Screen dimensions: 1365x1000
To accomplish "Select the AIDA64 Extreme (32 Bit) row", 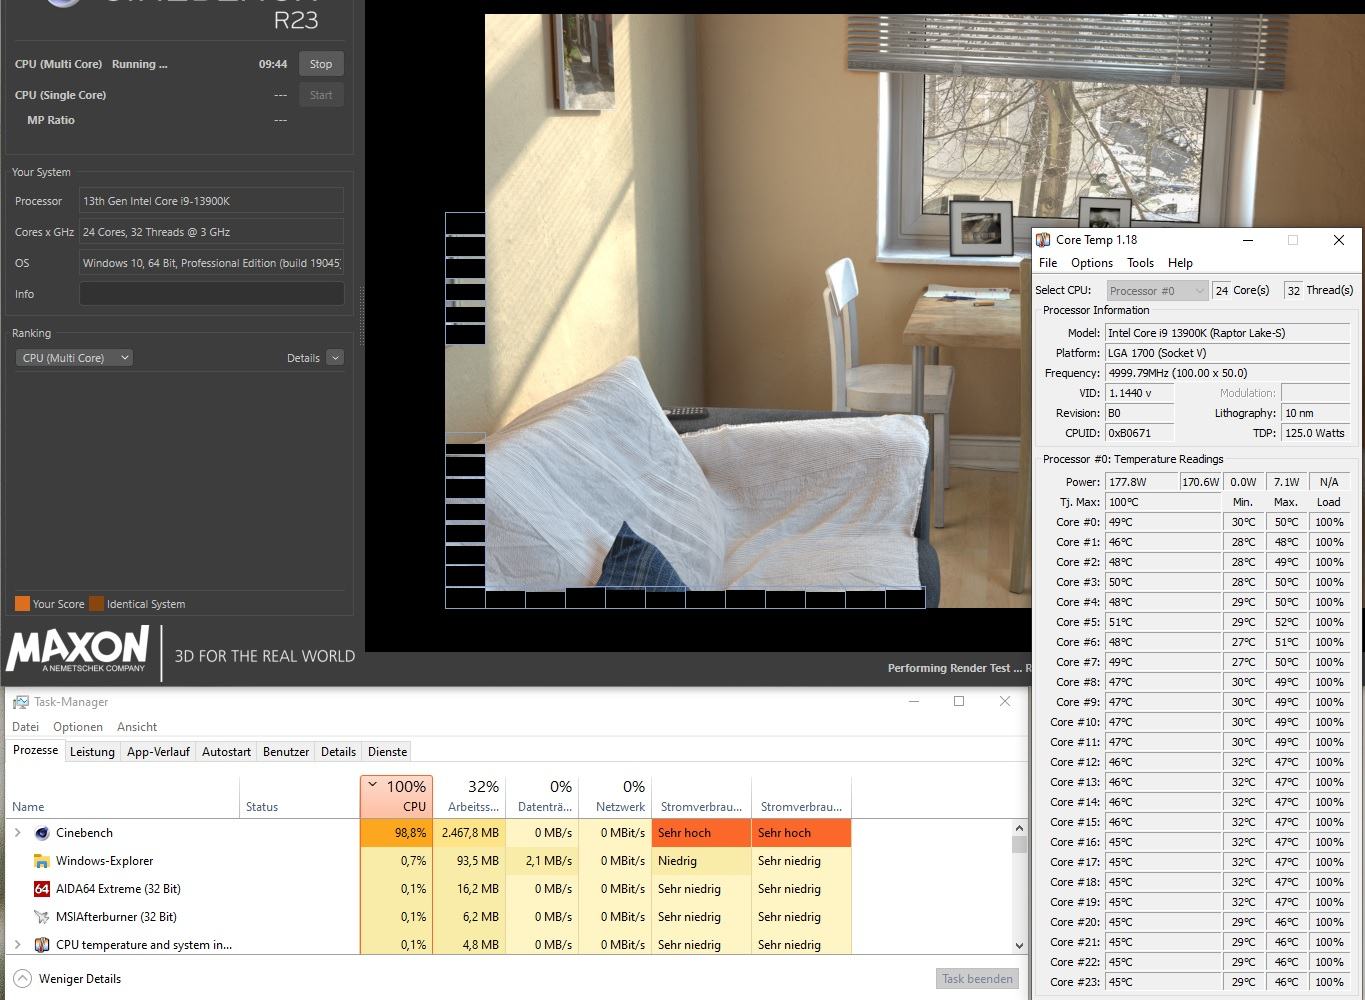I will (430, 889).
